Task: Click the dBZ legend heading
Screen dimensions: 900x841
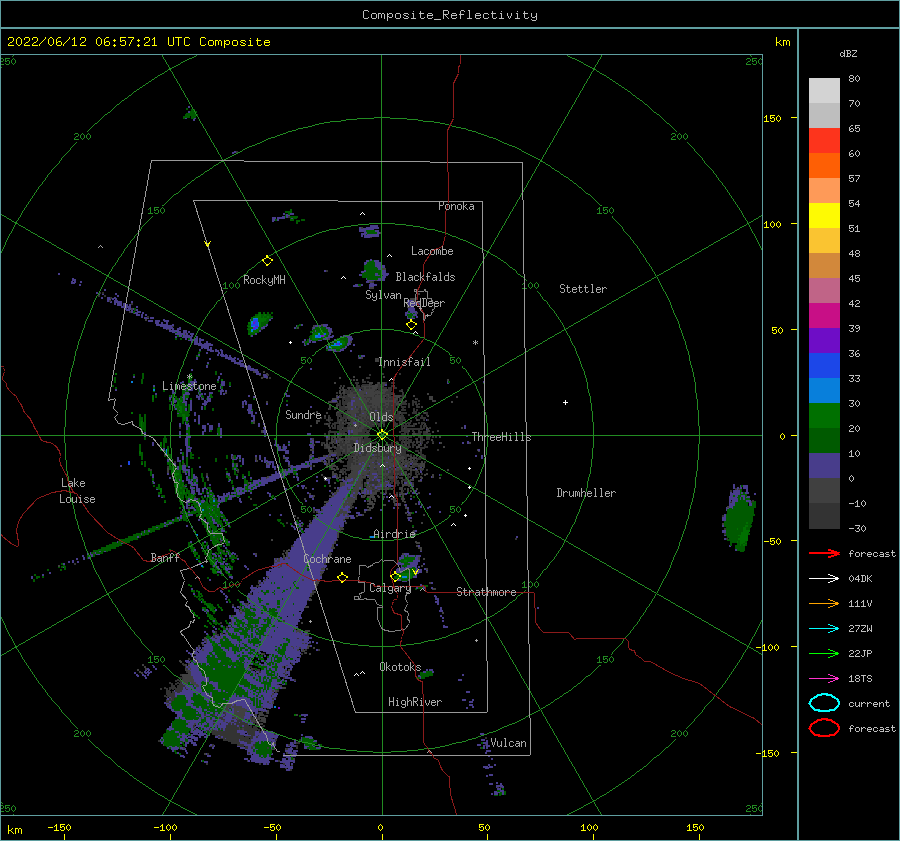Action: (848, 53)
